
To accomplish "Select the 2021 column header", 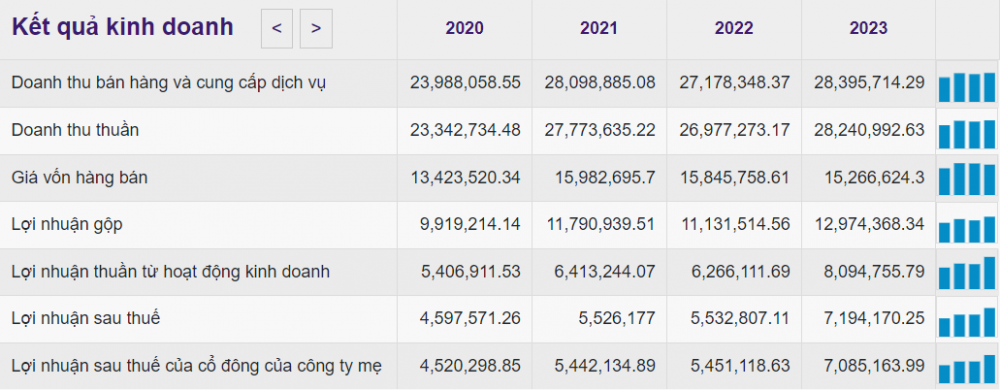I will 599,29.
